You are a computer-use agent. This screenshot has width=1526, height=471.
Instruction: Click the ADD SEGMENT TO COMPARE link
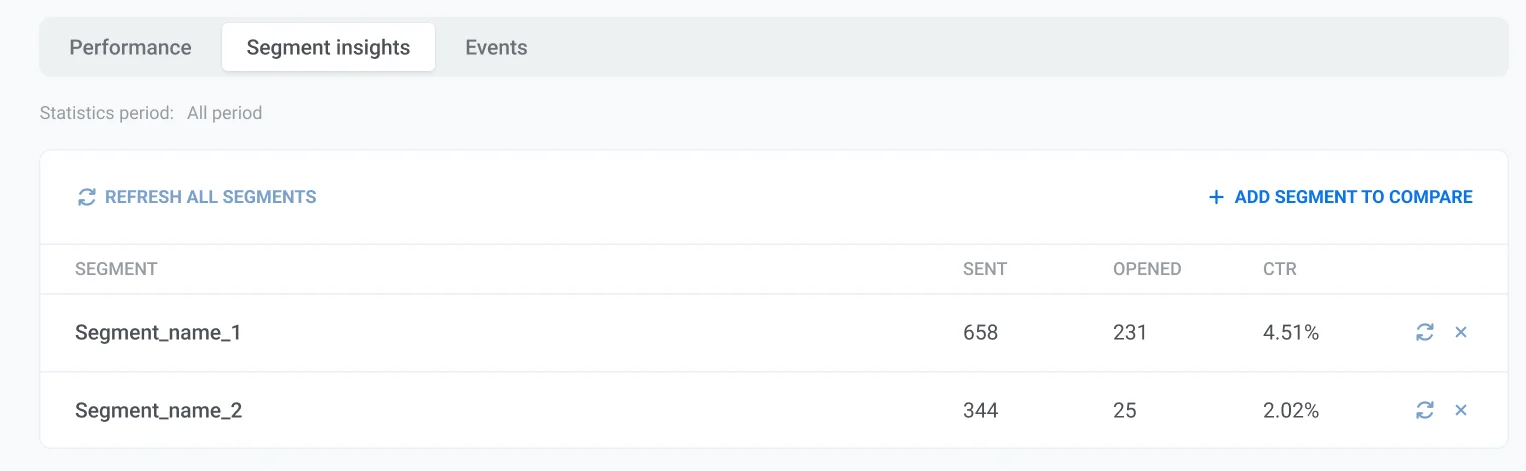(x=1353, y=198)
